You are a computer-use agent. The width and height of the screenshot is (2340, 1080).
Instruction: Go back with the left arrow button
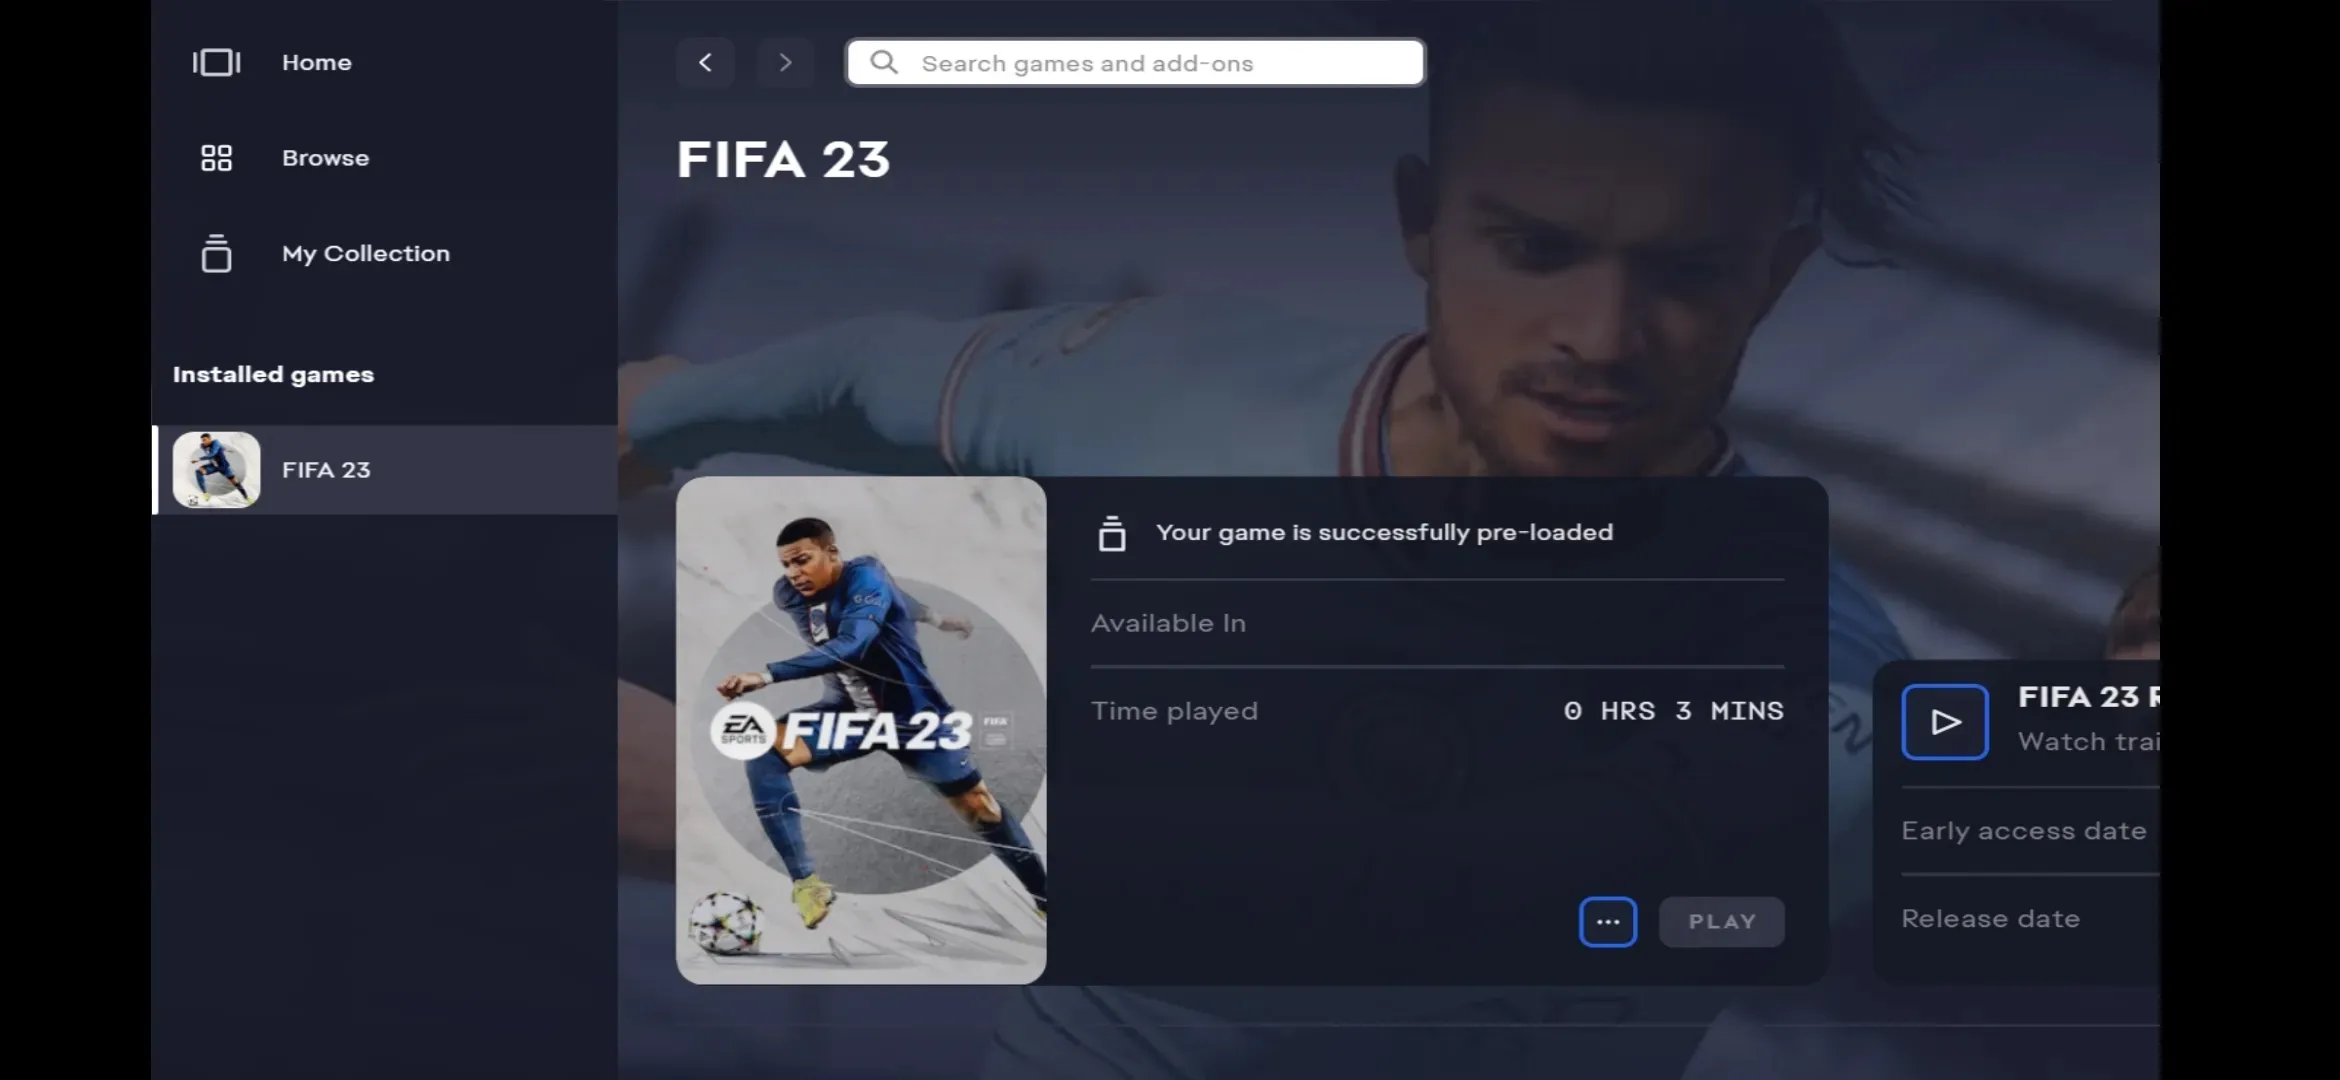pyautogui.click(x=705, y=63)
